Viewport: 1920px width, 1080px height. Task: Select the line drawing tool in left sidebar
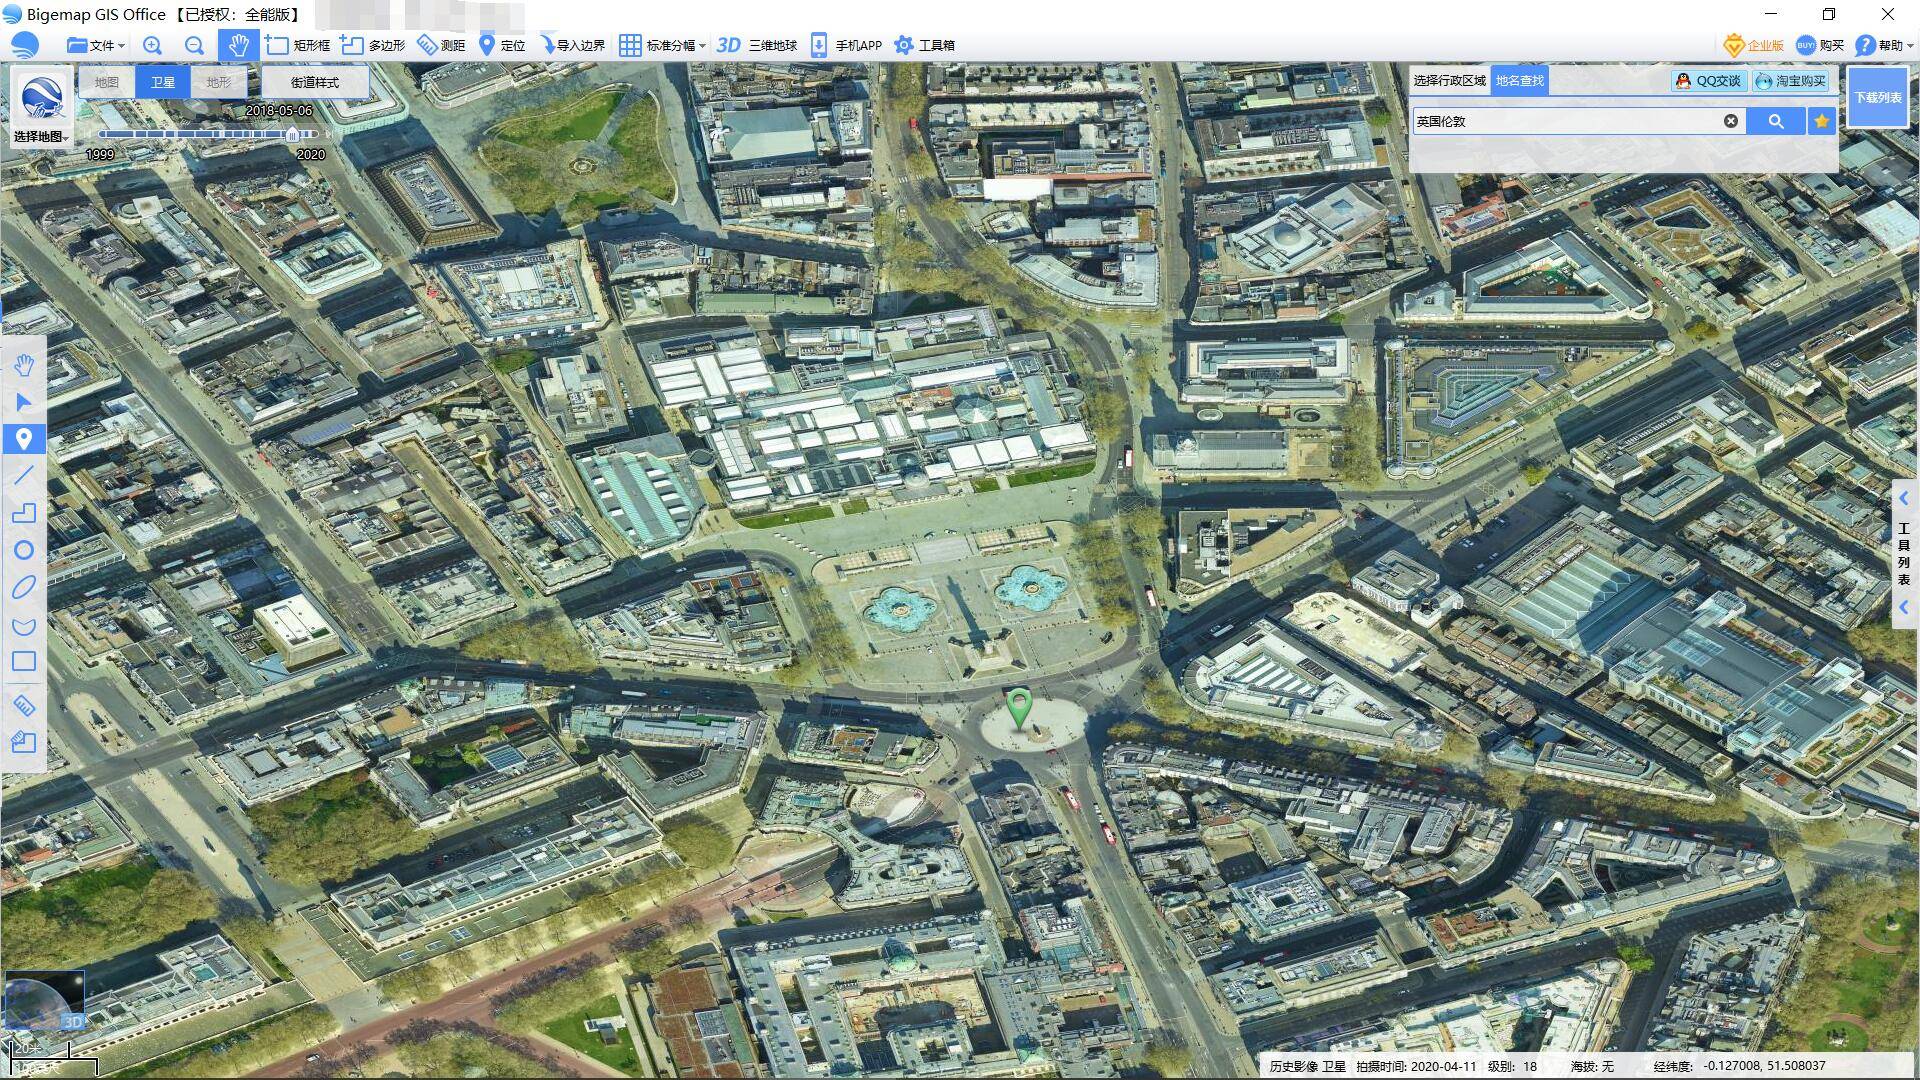tap(24, 475)
